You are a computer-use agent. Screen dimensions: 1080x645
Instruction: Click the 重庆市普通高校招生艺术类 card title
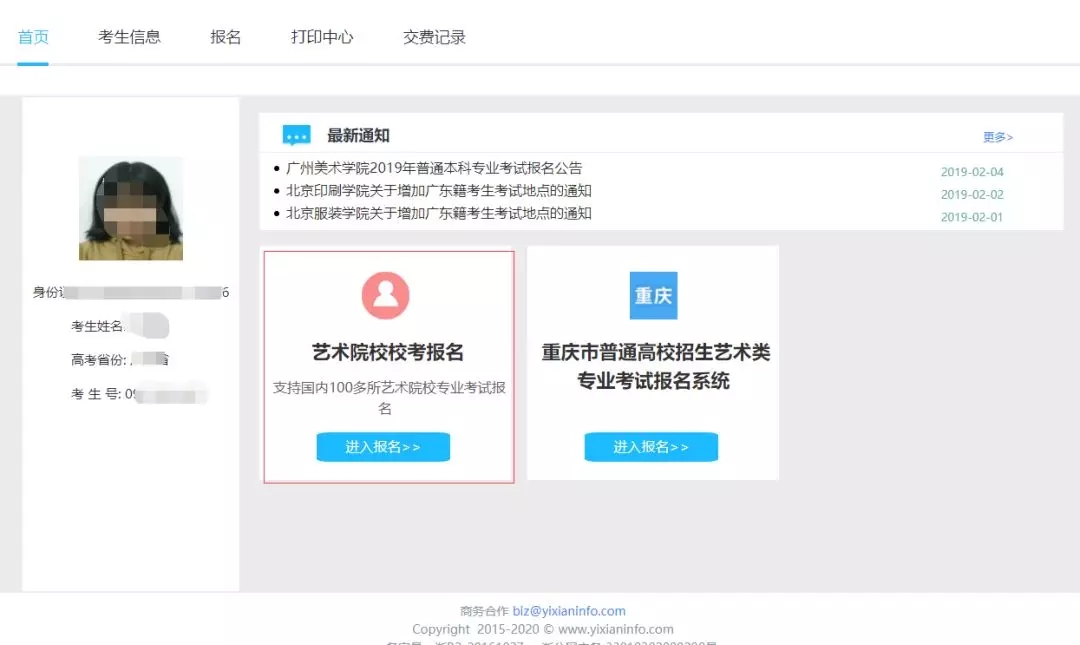pyautogui.click(x=655, y=353)
